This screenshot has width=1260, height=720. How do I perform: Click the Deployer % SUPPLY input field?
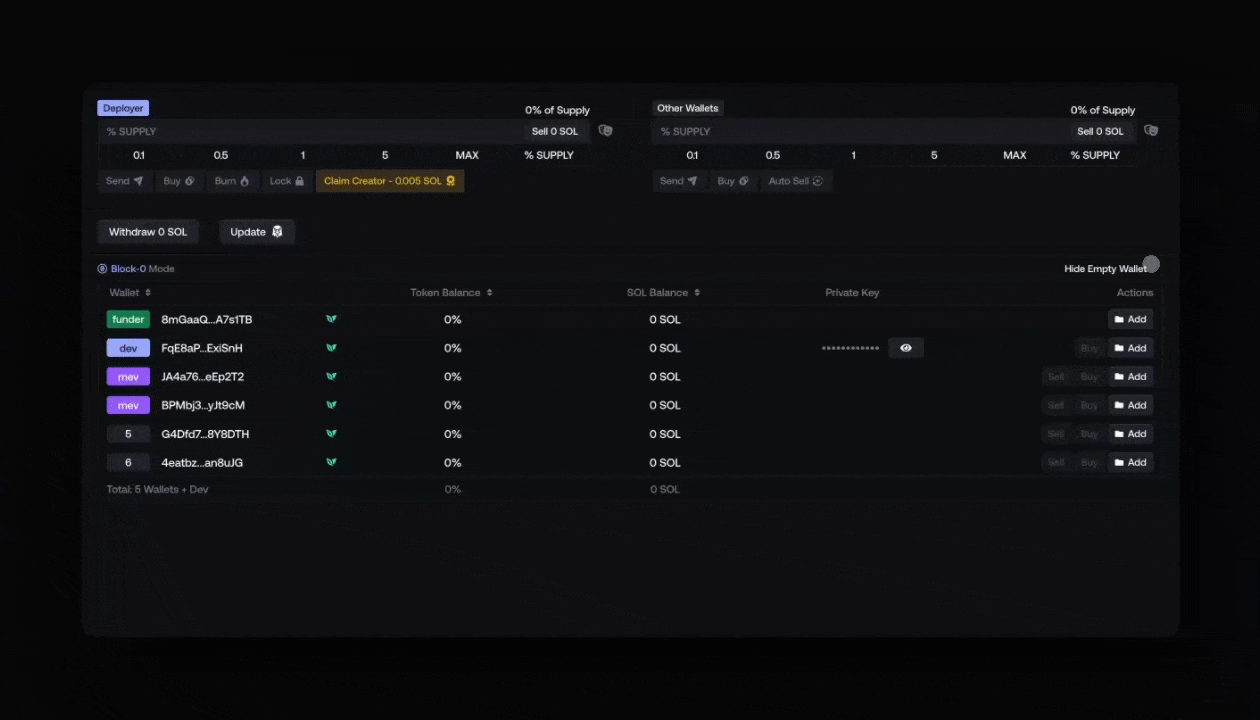pyautogui.click(x=310, y=131)
